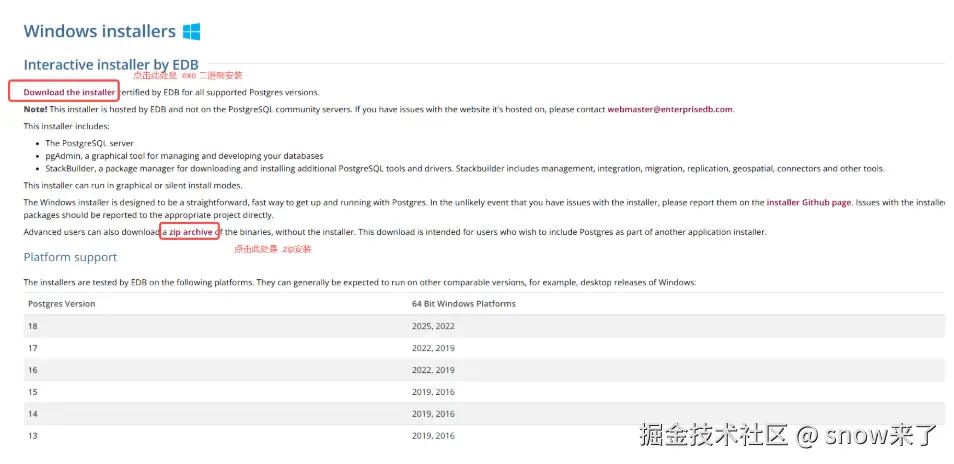Click the '2025, 2022' platforms cell
Viewport: 954px width, 464px height.
click(x=433, y=326)
